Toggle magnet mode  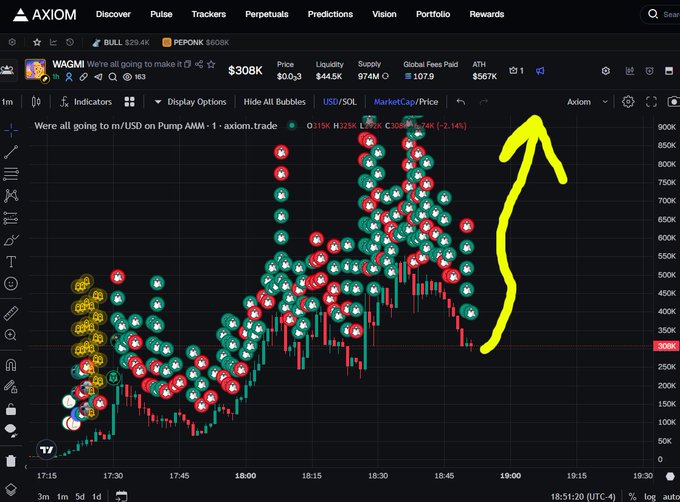coord(11,365)
